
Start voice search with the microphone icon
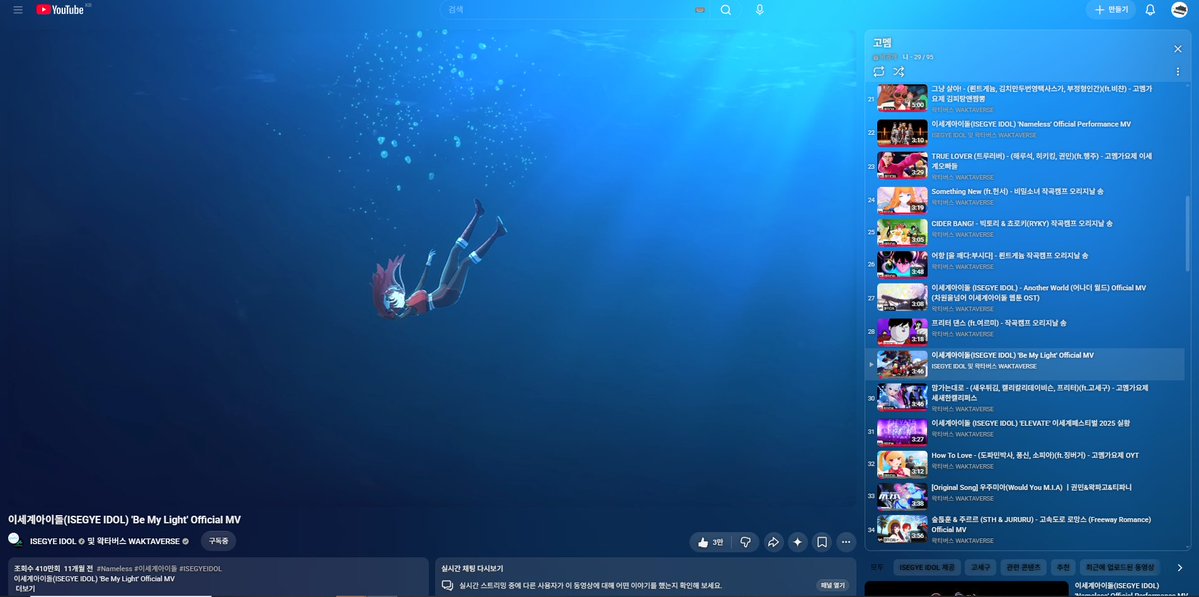coord(759,10)
